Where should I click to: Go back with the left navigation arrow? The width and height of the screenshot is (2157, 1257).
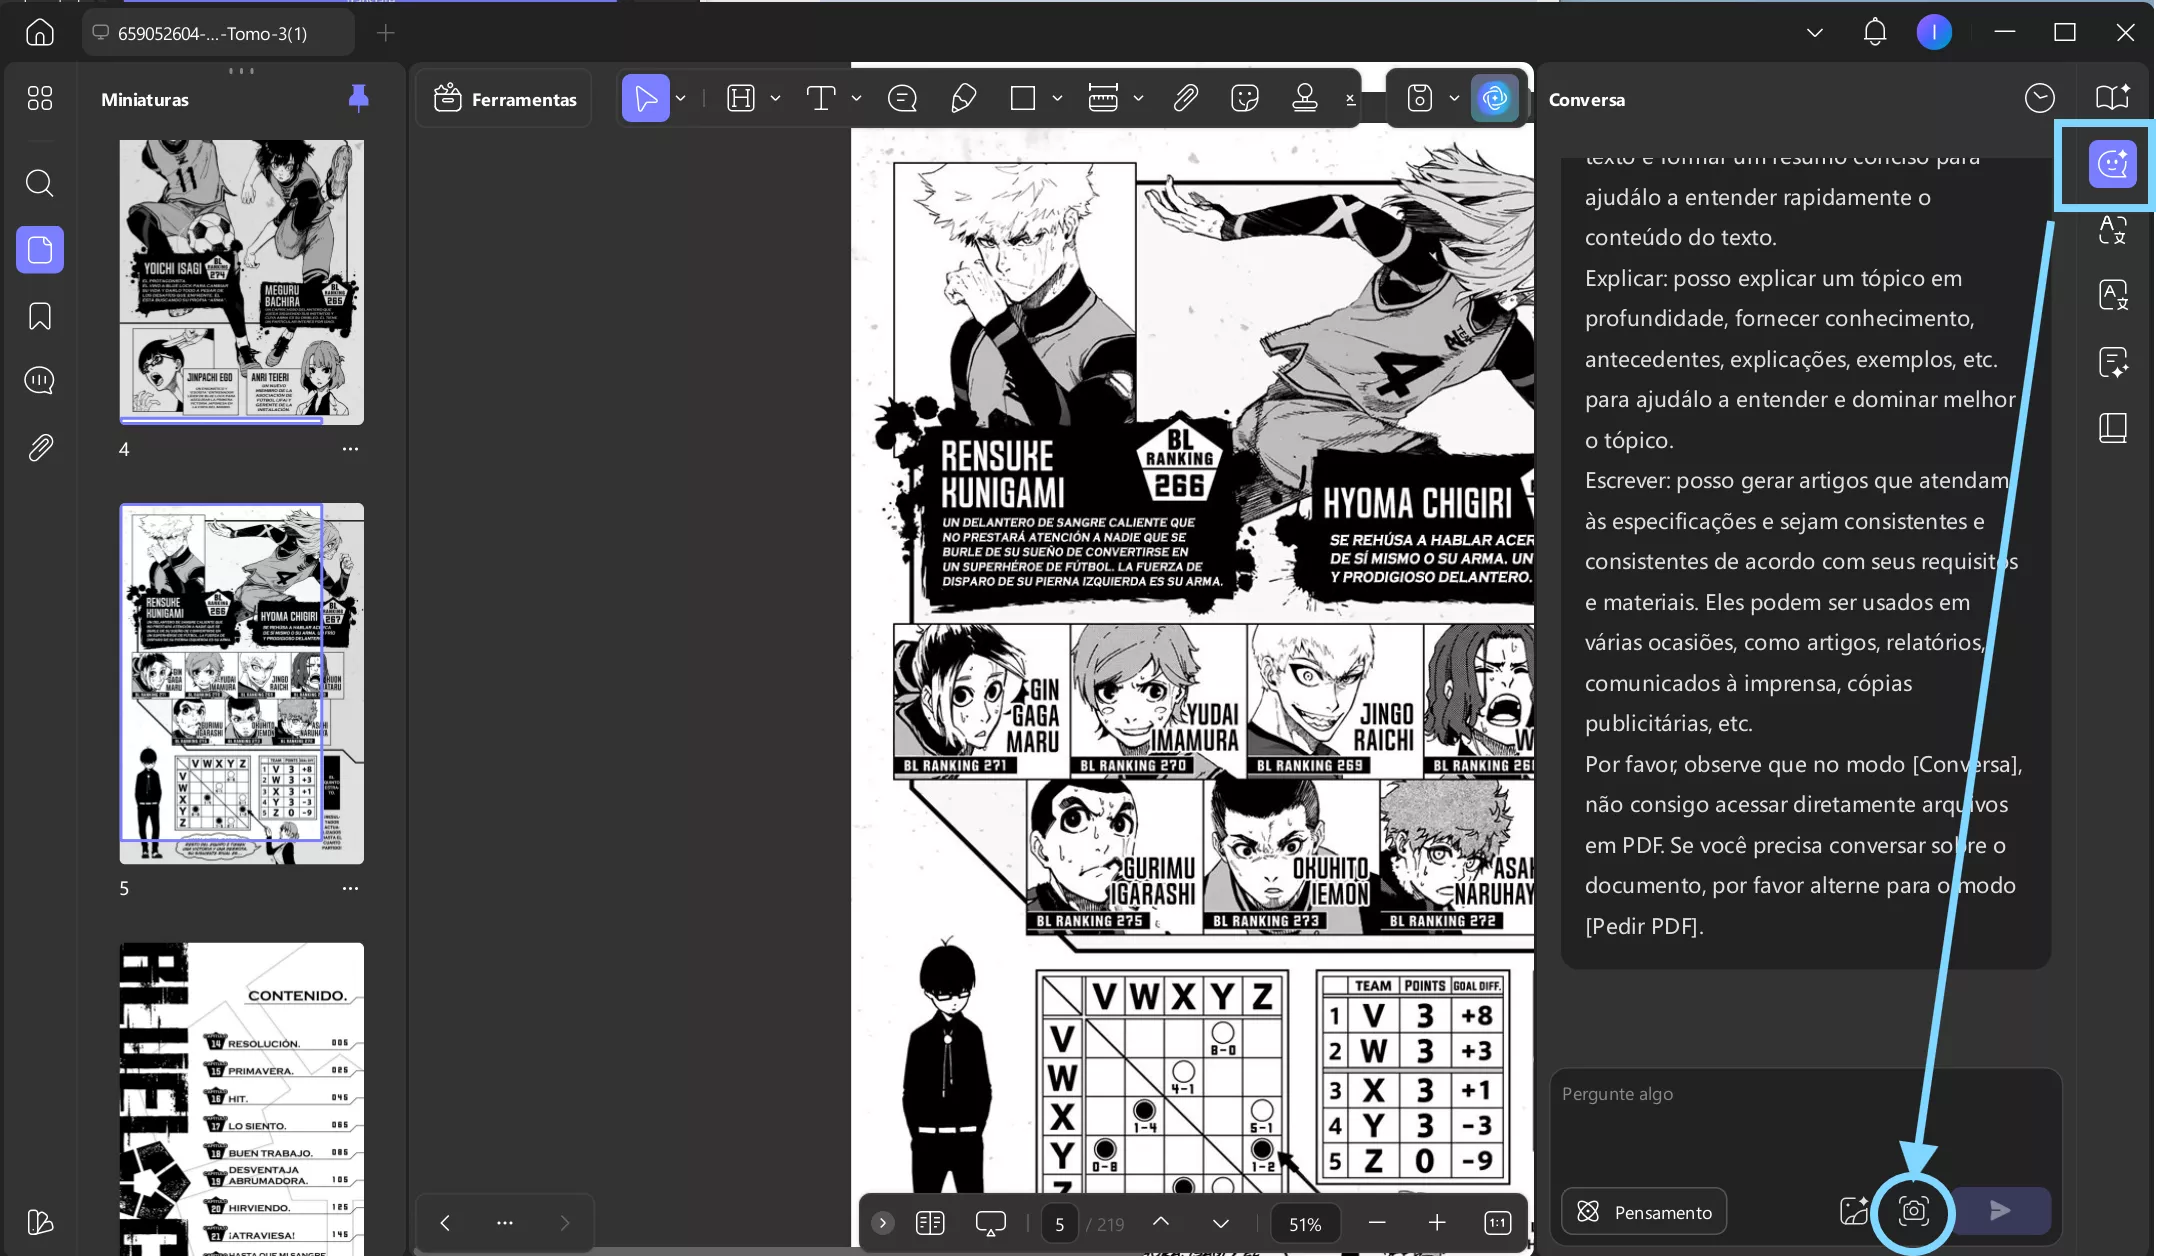coord(445,1223)
